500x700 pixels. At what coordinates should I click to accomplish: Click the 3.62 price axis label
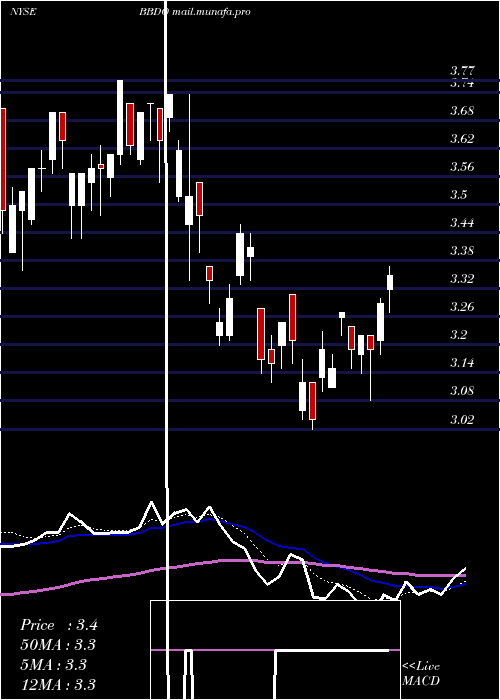462,139
